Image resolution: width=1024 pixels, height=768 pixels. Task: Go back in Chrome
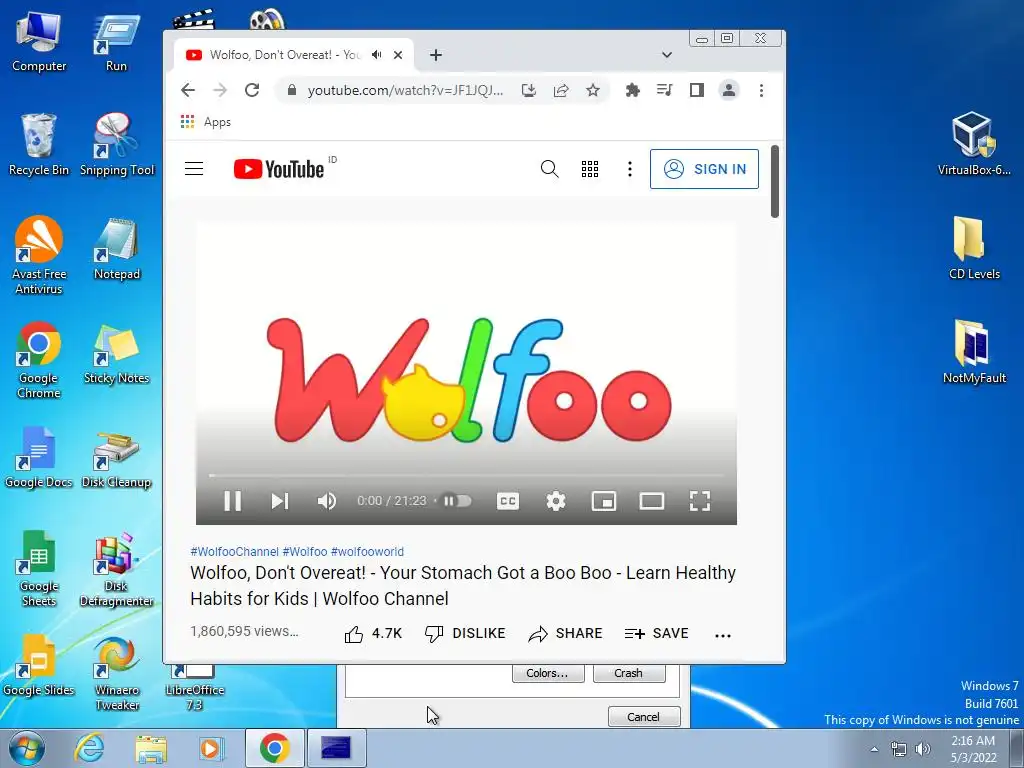coord(187,90)
